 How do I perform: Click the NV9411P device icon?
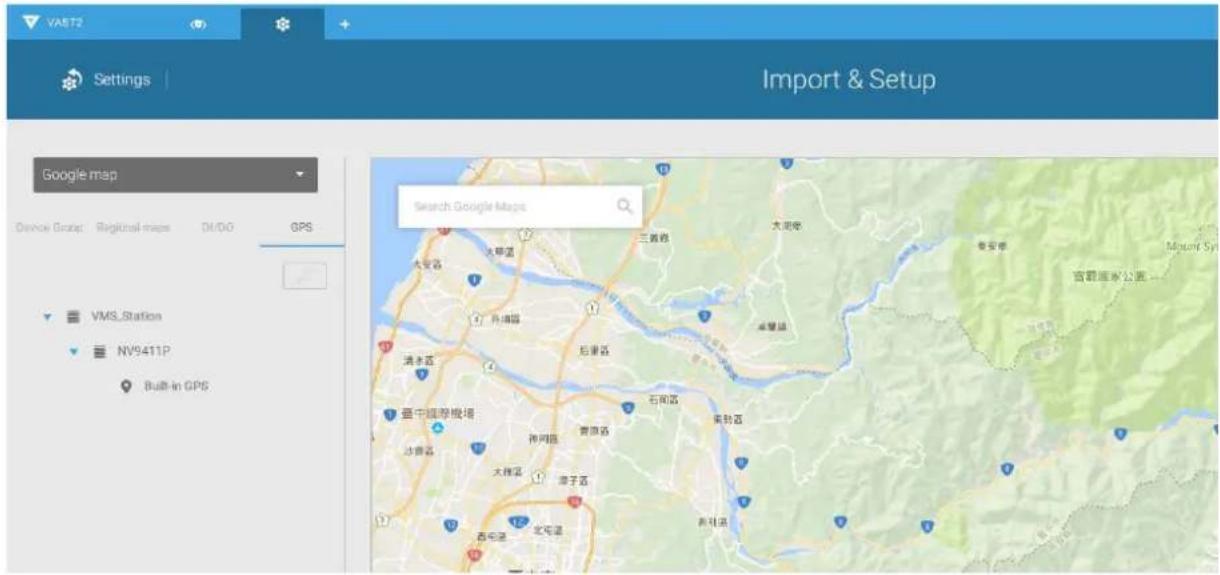99,352
